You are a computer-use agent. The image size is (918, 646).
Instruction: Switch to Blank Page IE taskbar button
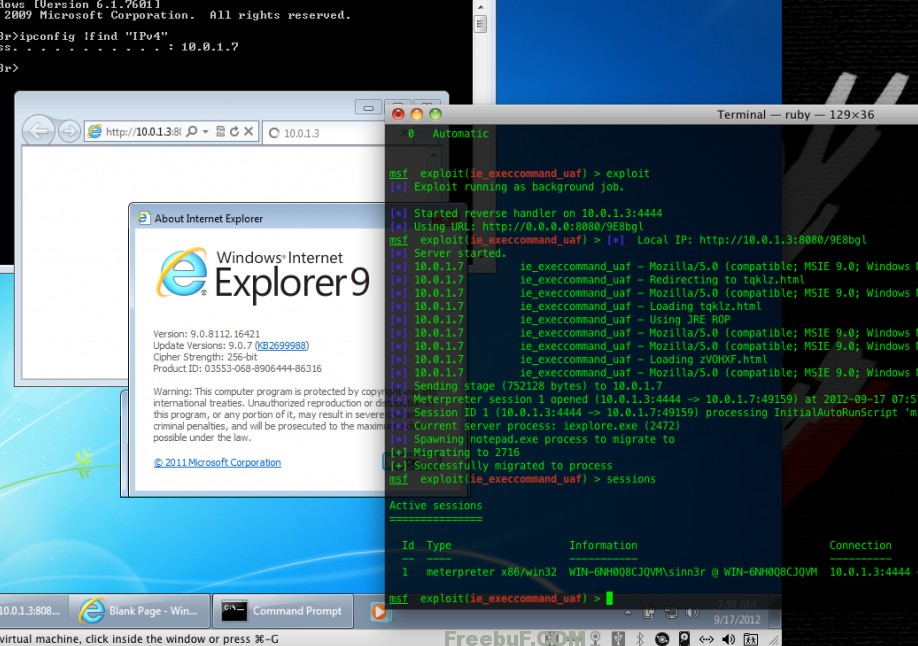tap(141, 611)
